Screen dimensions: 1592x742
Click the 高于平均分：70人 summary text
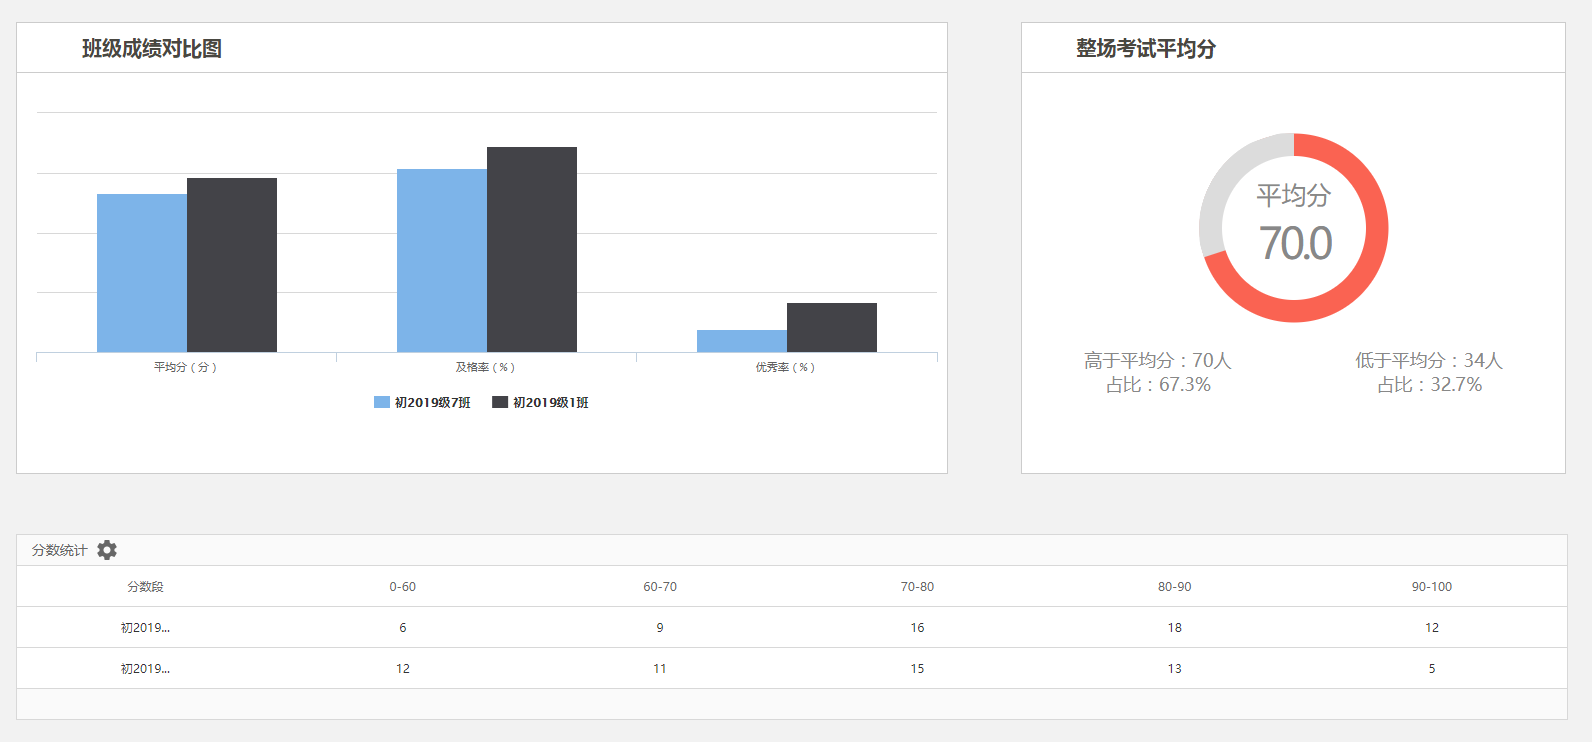tap(1158, 360)
